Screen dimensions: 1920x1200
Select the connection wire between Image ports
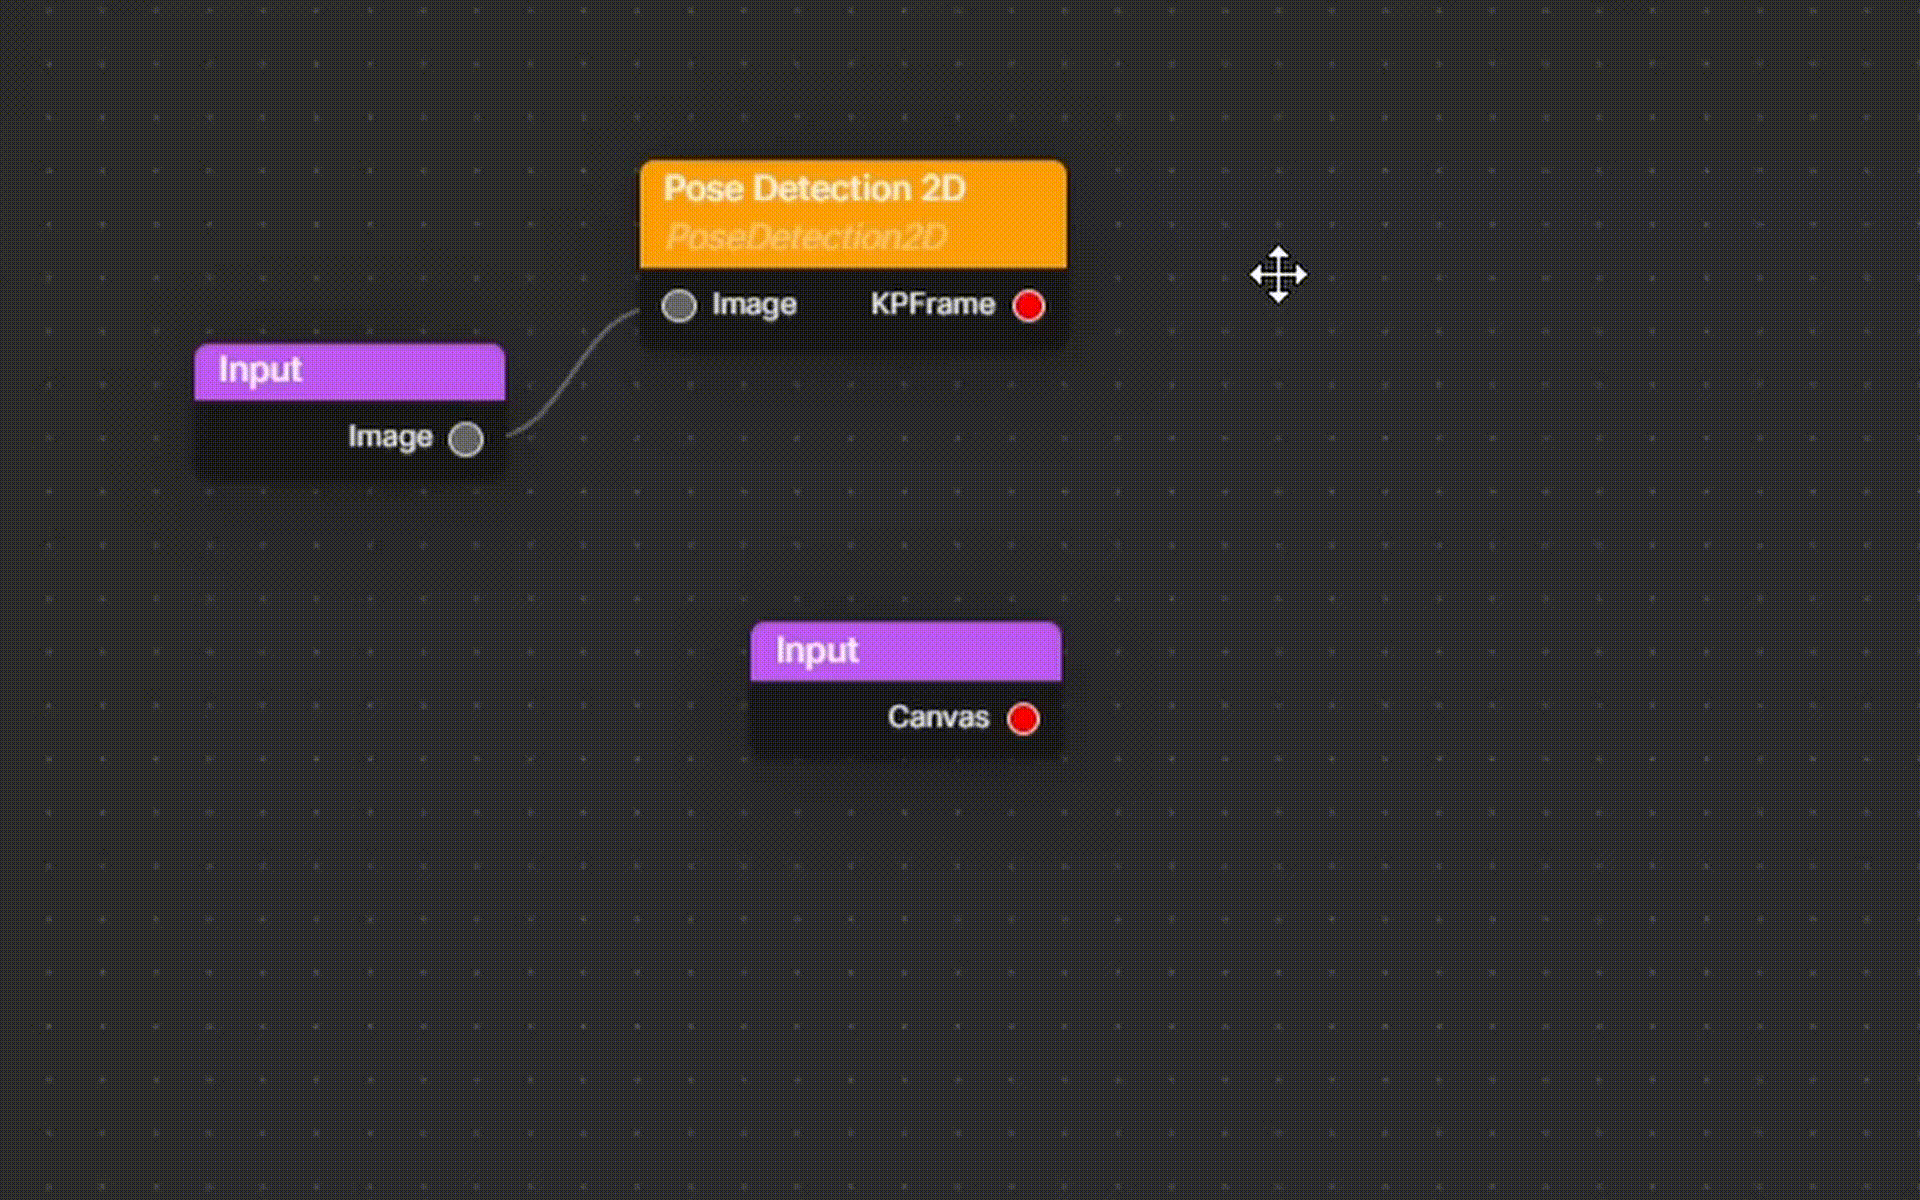(573, 375)
